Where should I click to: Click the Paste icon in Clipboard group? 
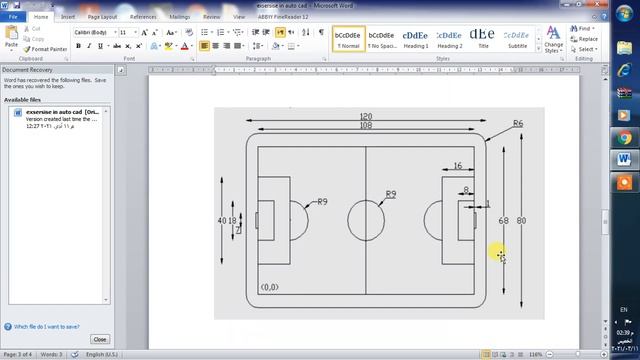[11, 33]
